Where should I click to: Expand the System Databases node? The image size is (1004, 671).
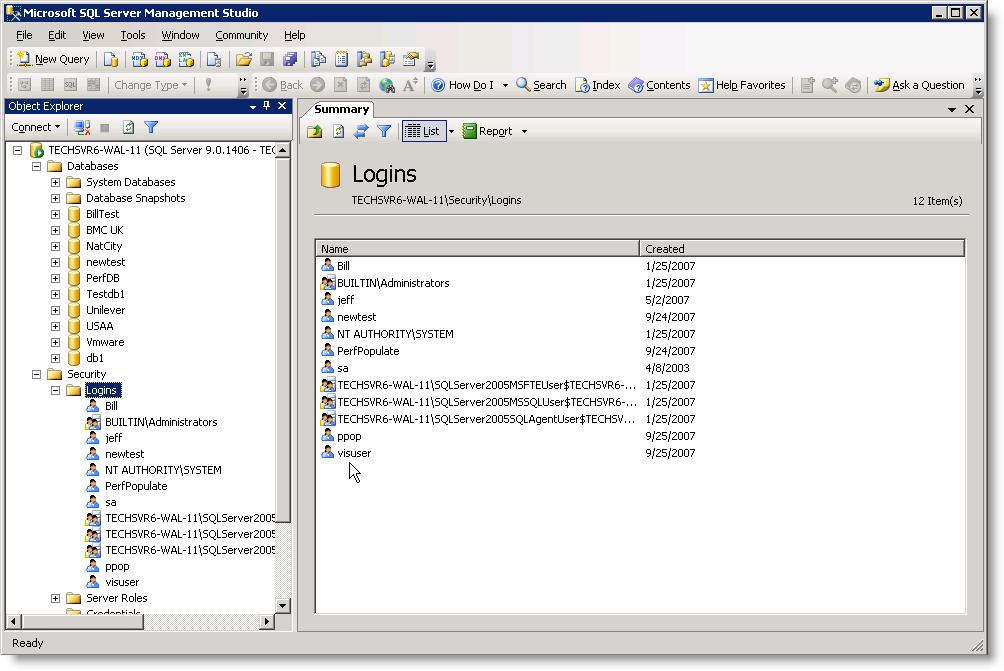[x=56, y=182]
